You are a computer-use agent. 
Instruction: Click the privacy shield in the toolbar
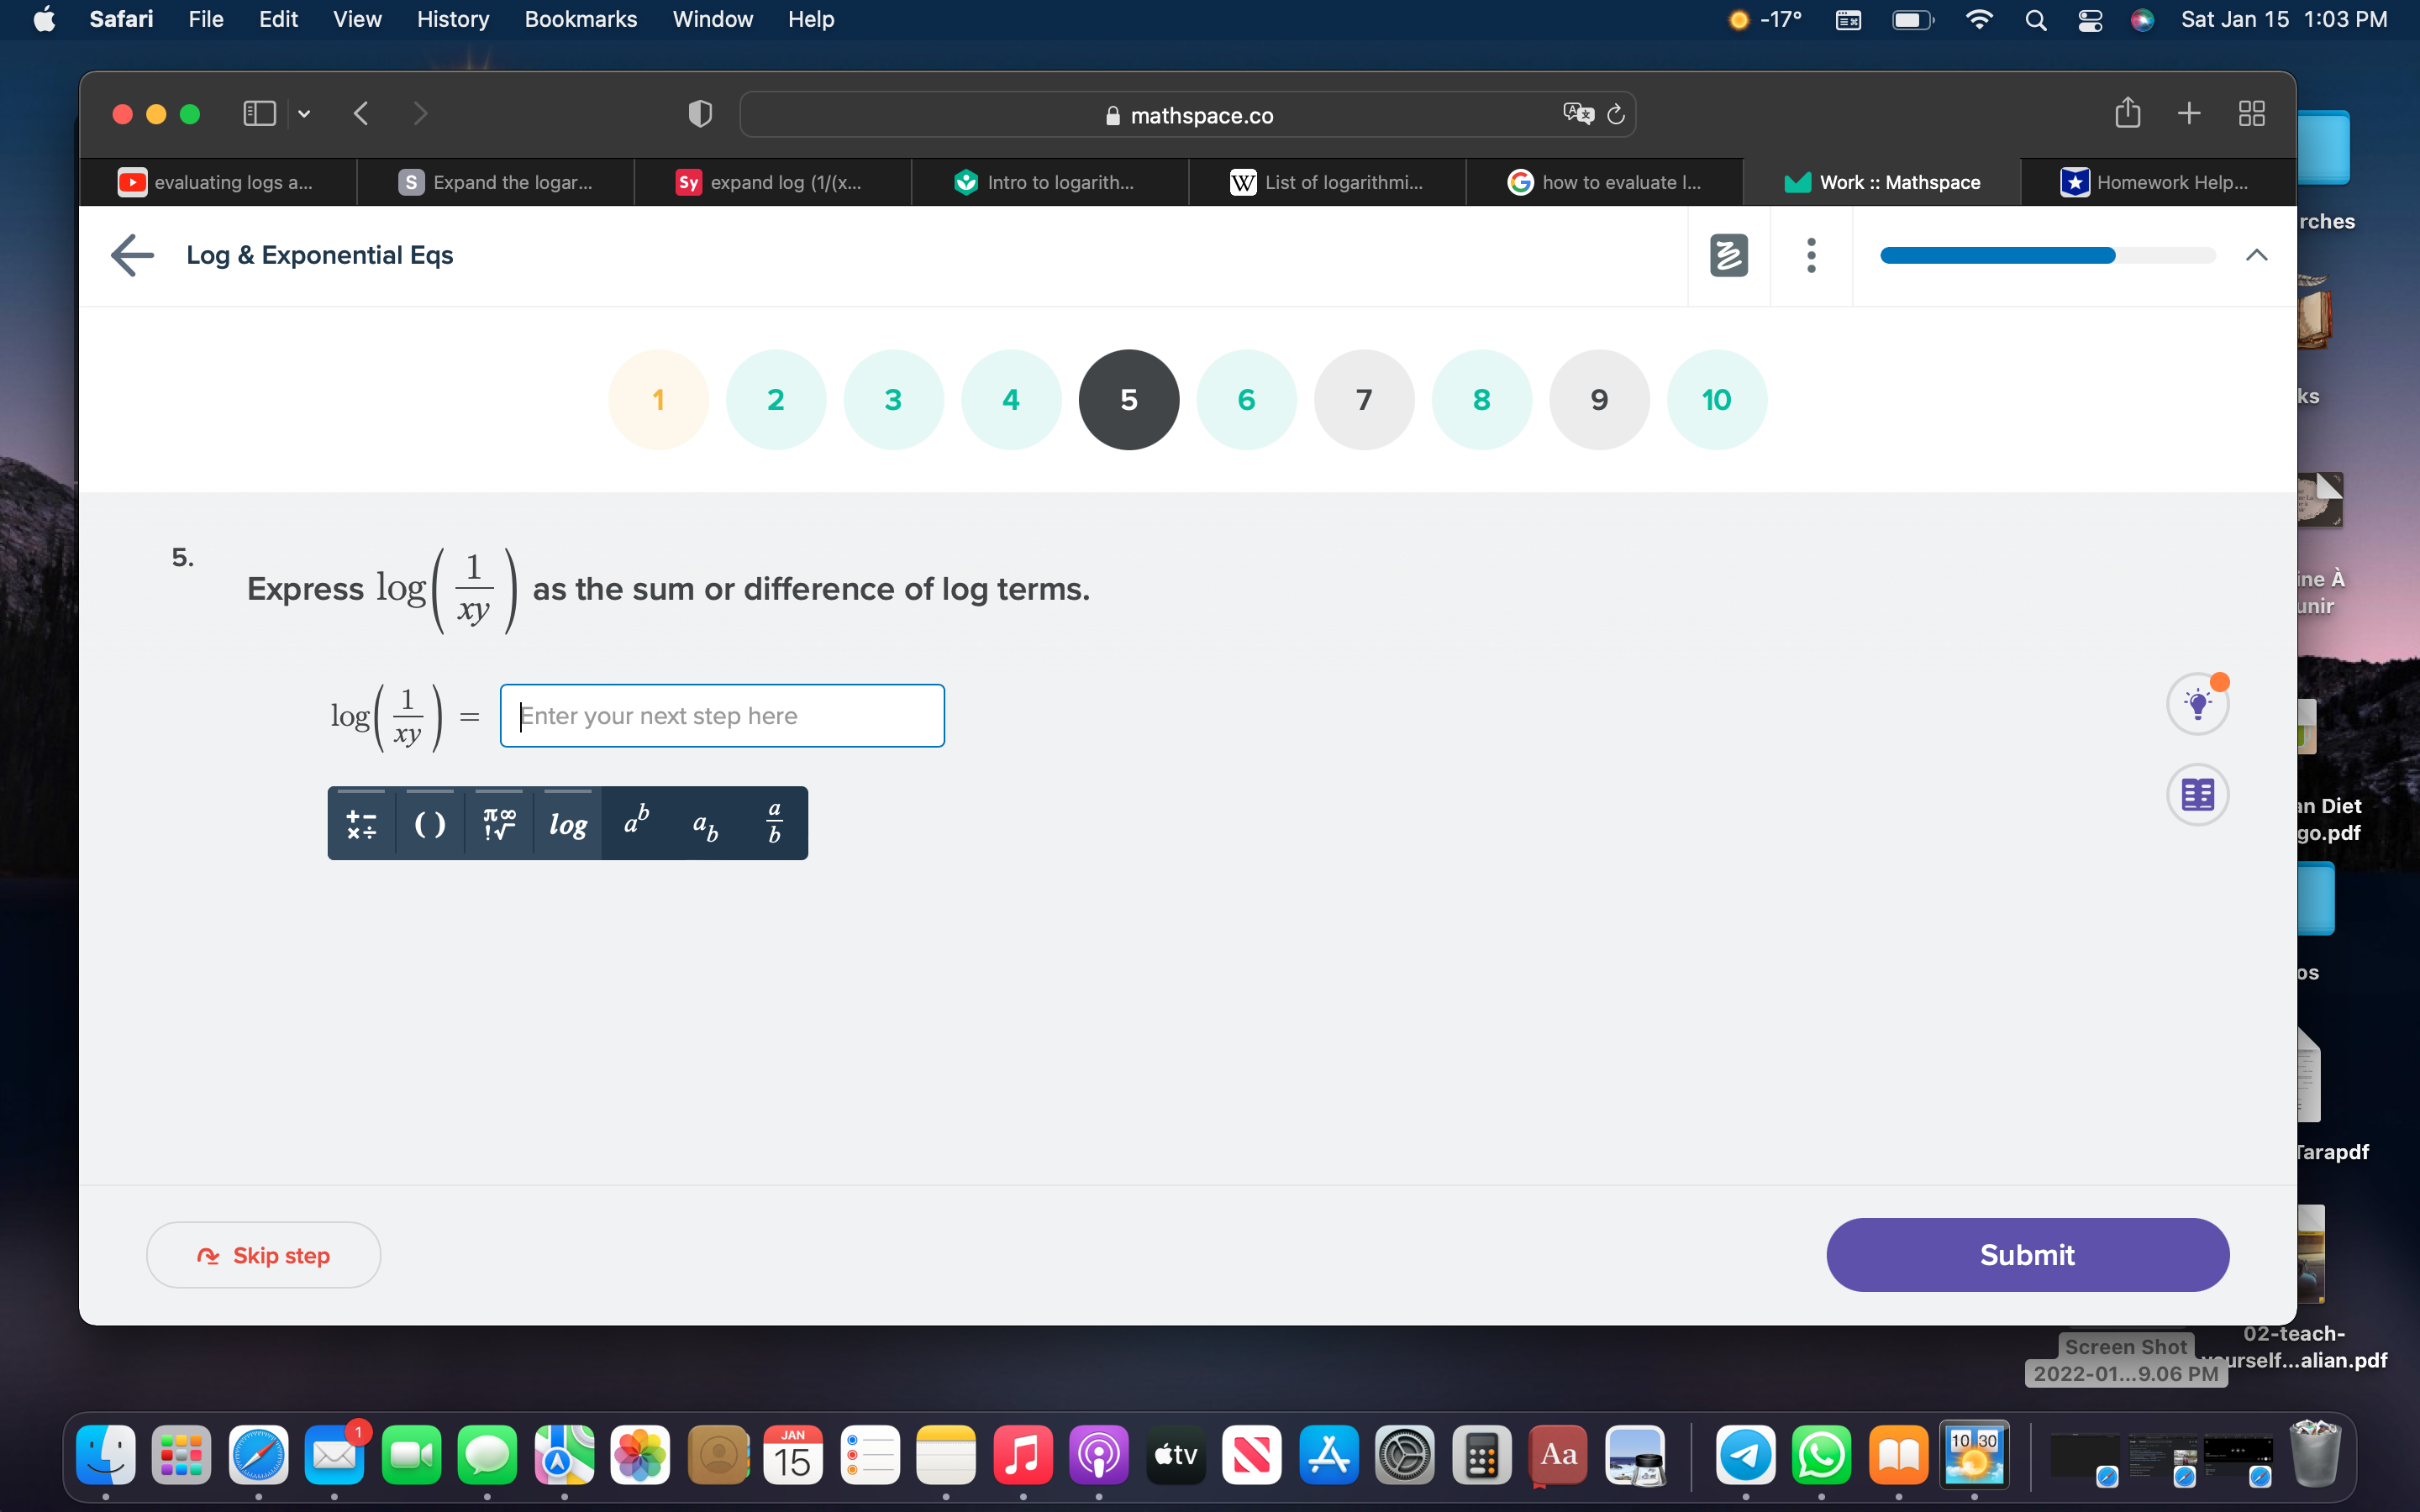click(698, 113)
